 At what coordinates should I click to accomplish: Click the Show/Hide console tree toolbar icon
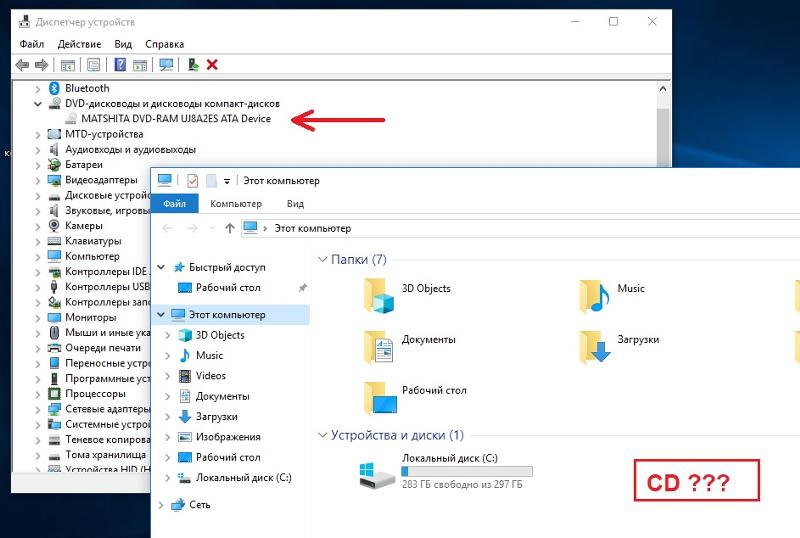coord(67,65)
